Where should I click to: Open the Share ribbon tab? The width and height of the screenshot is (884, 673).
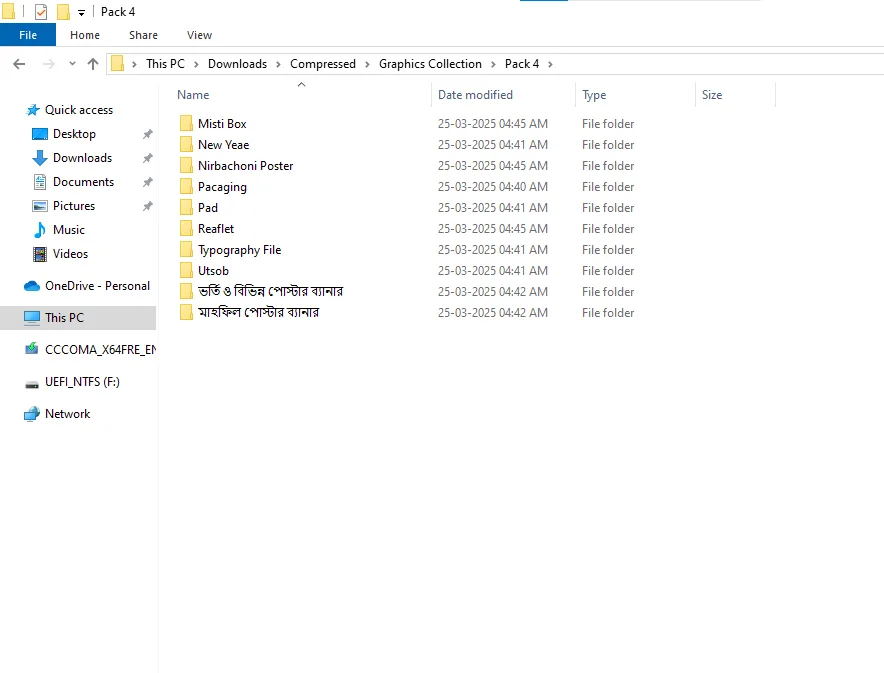click(x=143, y=35)
